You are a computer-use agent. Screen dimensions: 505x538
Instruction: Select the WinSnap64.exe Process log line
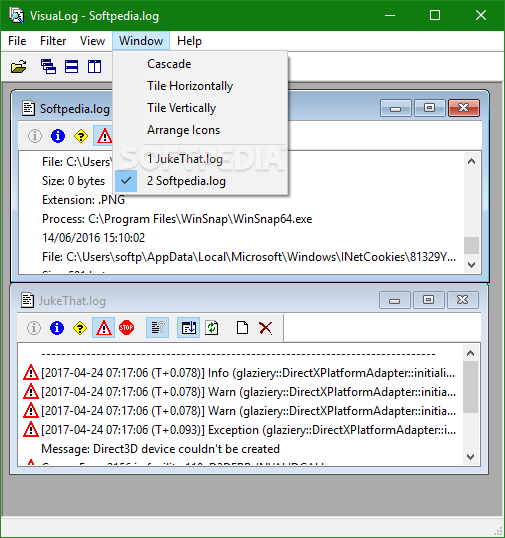pos(177,219)
